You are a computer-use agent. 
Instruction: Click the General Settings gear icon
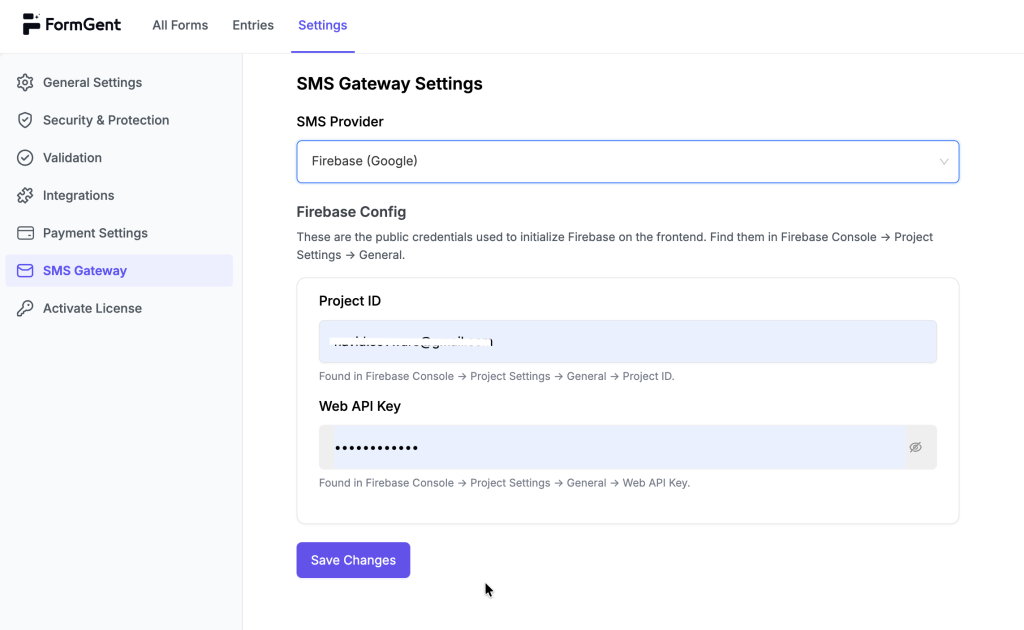pyautogui.click(x=25, y=82)
